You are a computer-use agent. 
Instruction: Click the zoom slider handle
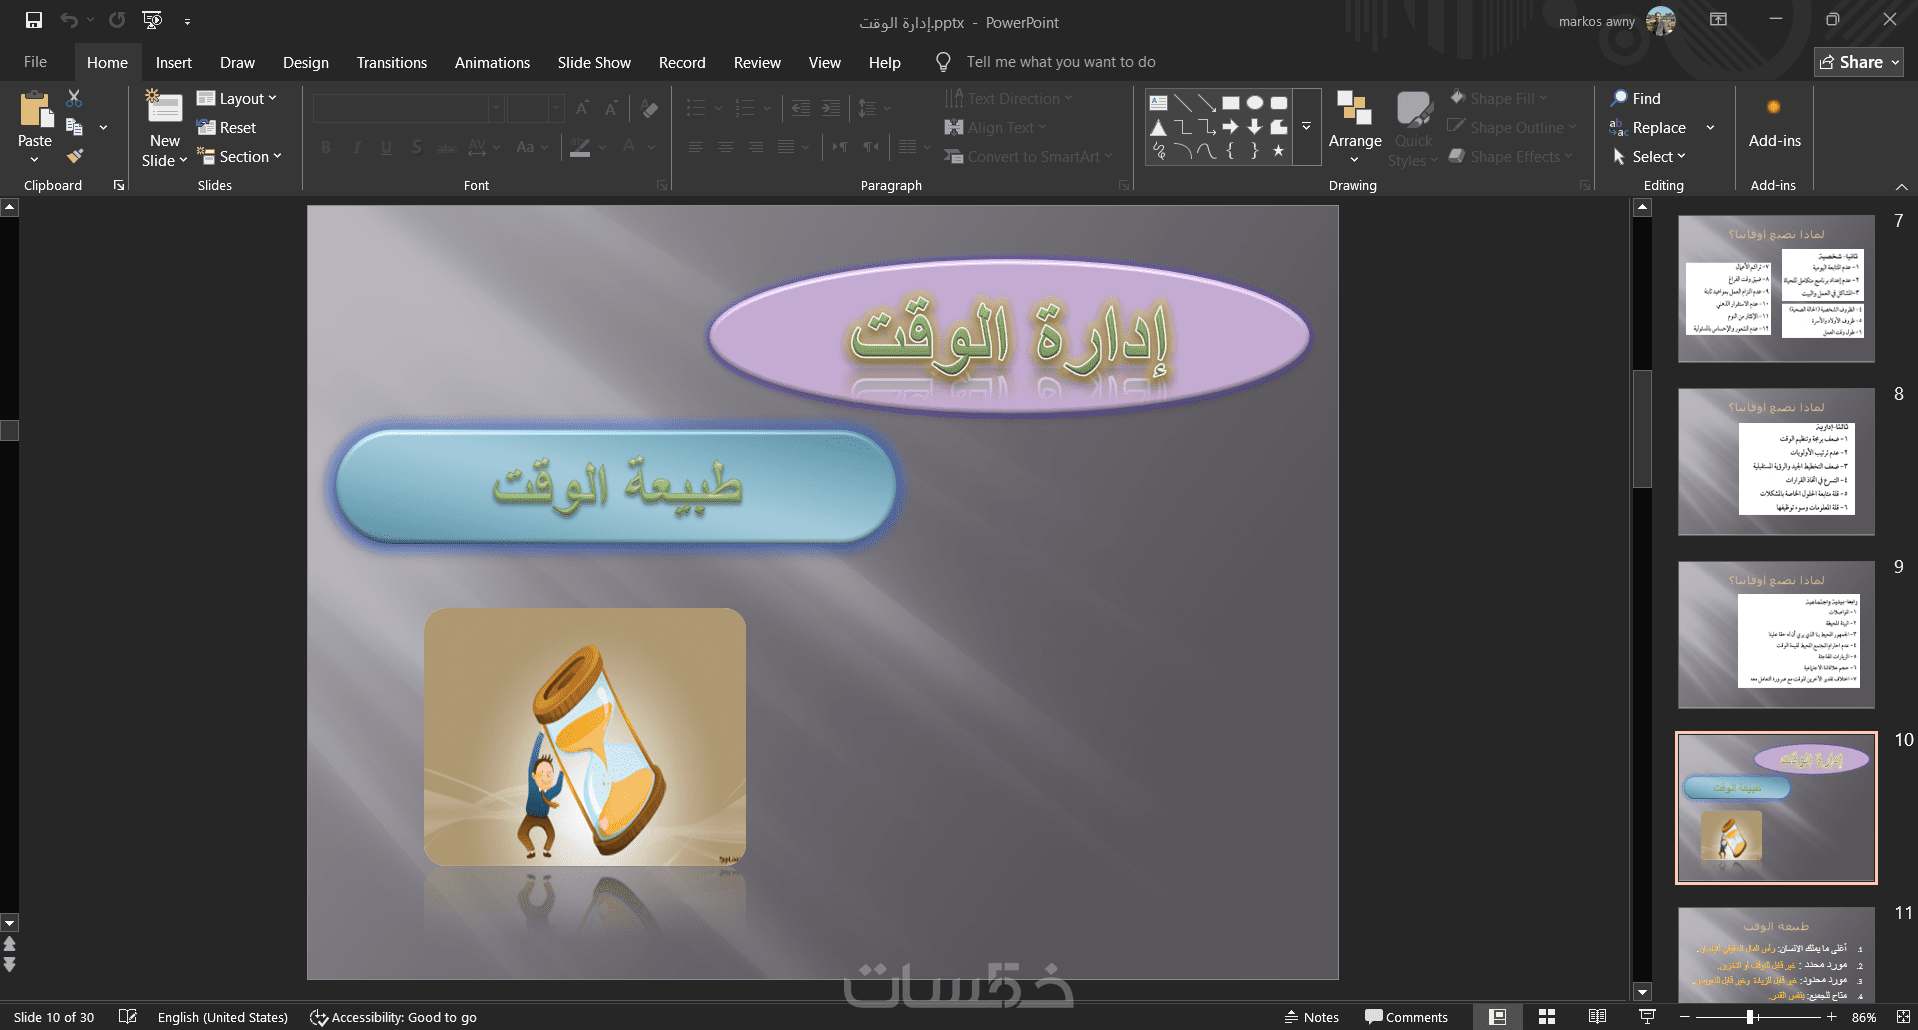point(1750,1017)
